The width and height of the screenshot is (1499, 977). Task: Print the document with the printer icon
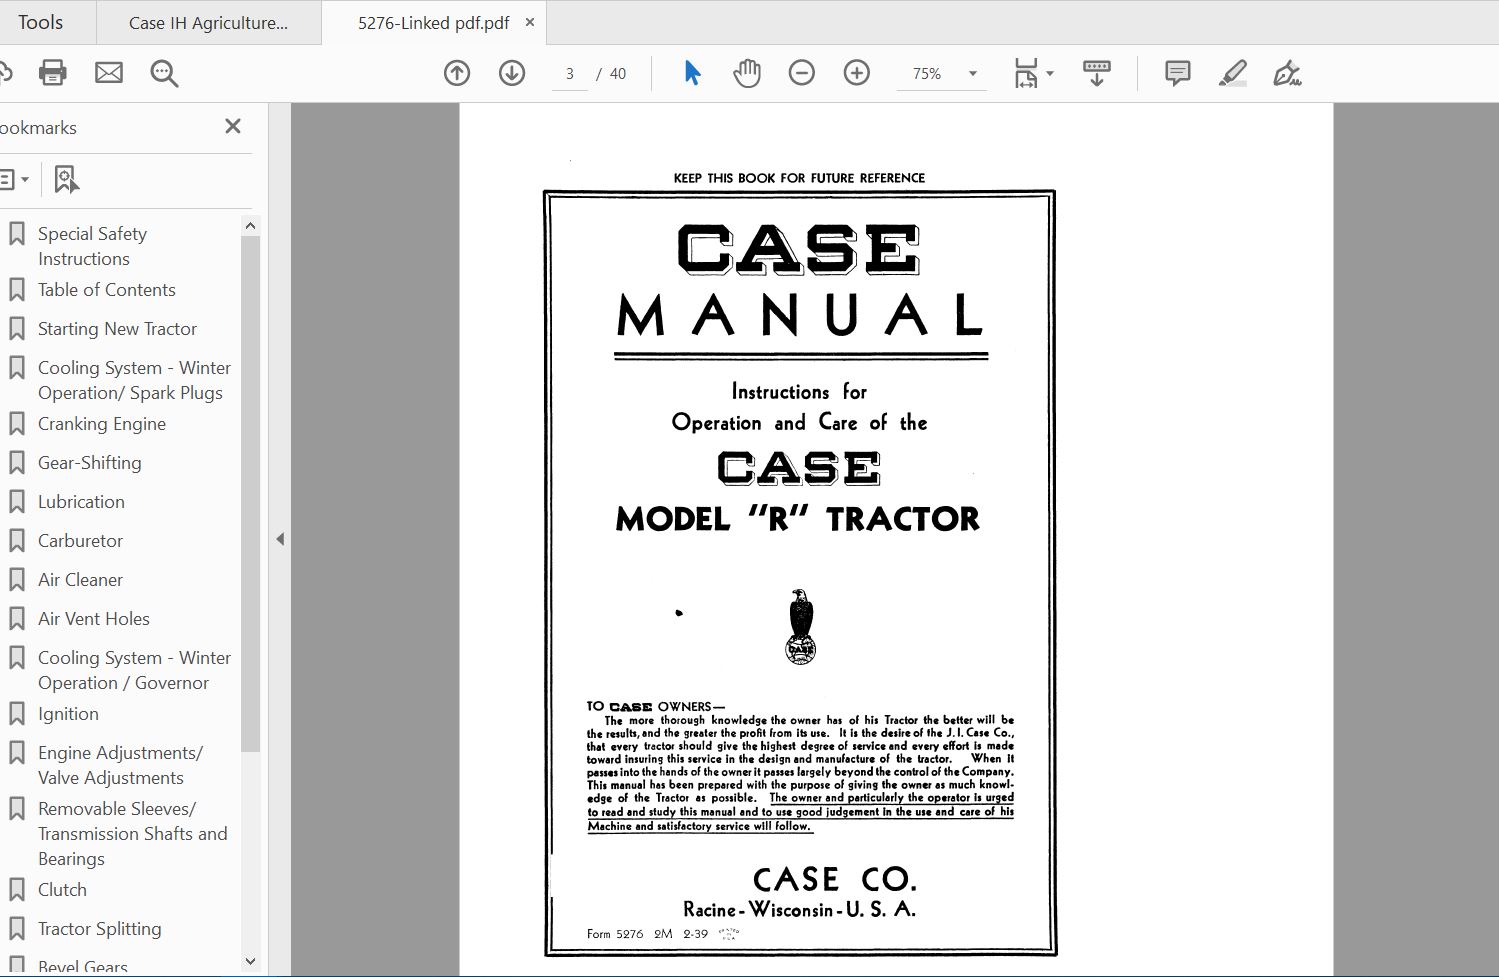point(52,73)
